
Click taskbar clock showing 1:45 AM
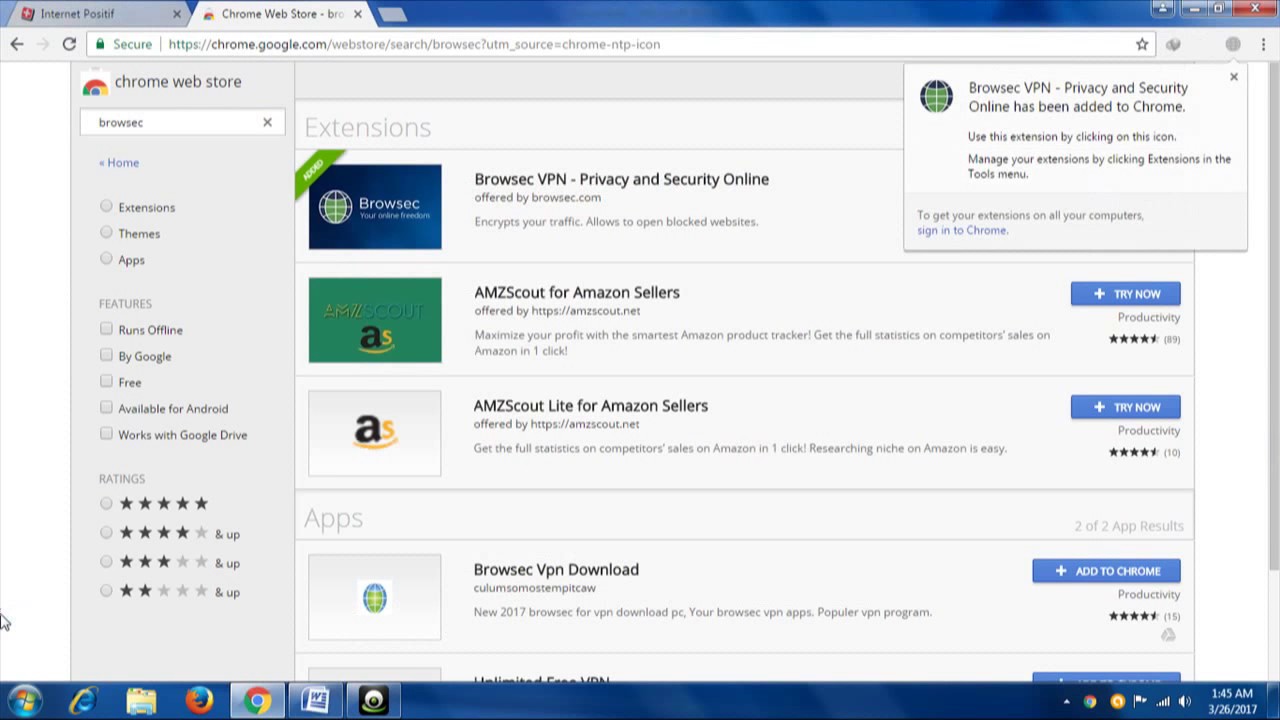[1231, 701]
